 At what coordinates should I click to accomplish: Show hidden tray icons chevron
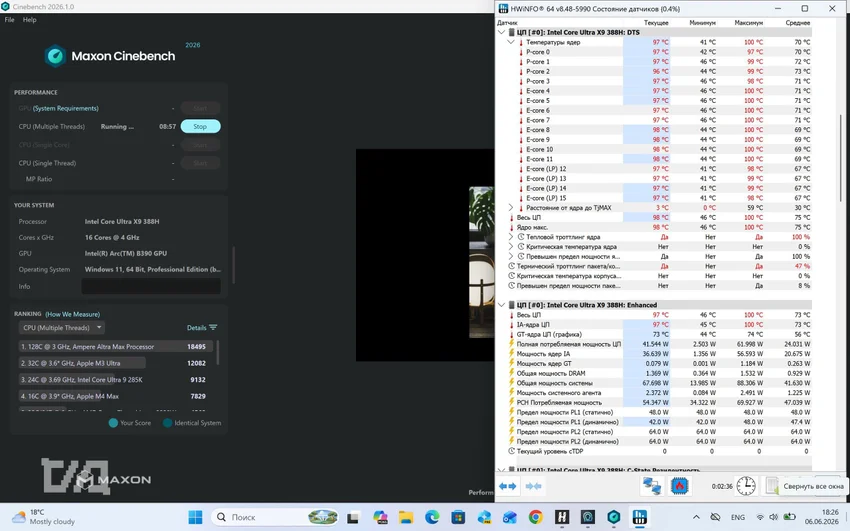click(697, 517)
